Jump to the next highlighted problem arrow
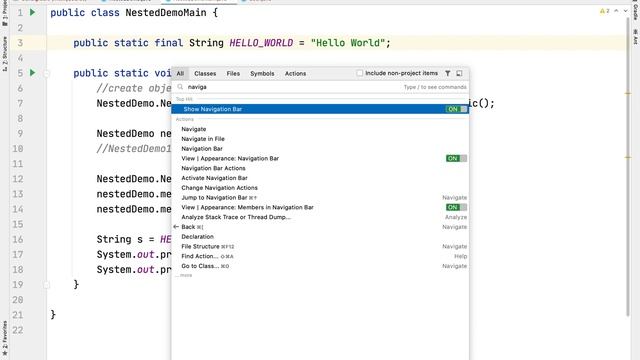Image resolution: width=640 pixels, height=360 pixels. pyautogui.click(x=625, y=11)
